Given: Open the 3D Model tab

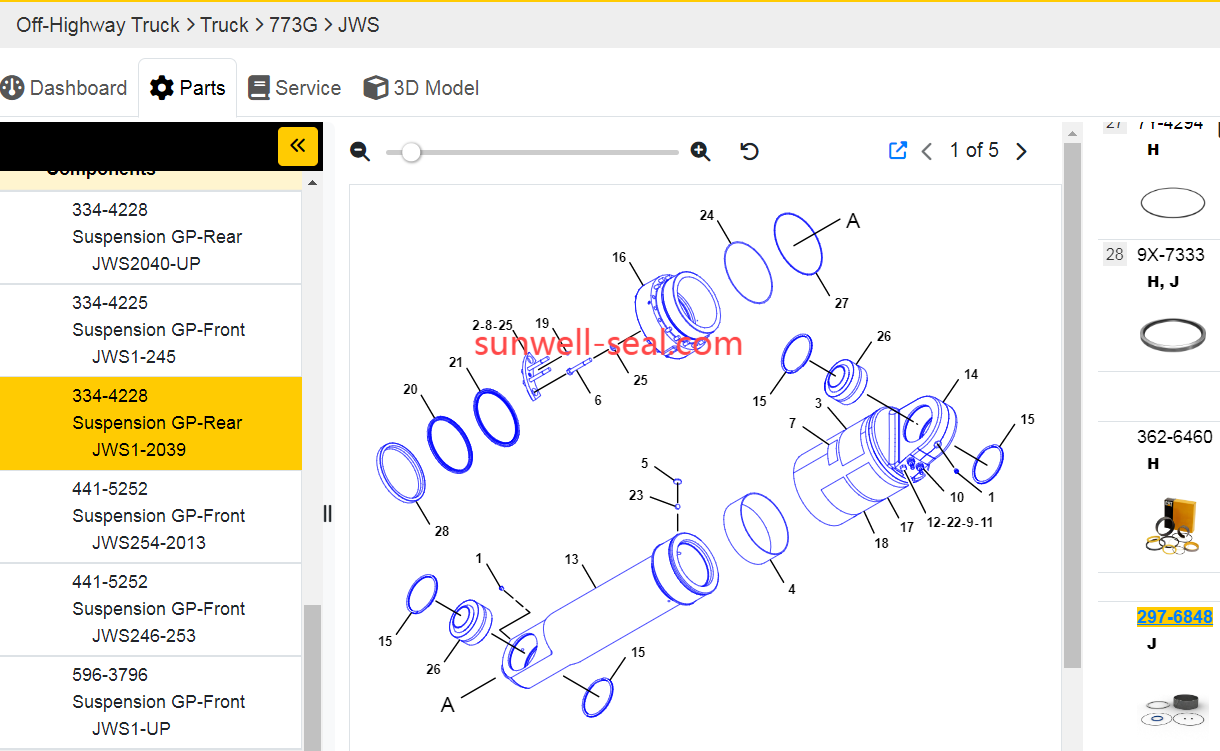Looking at the screenshot, I should (421, 88).
